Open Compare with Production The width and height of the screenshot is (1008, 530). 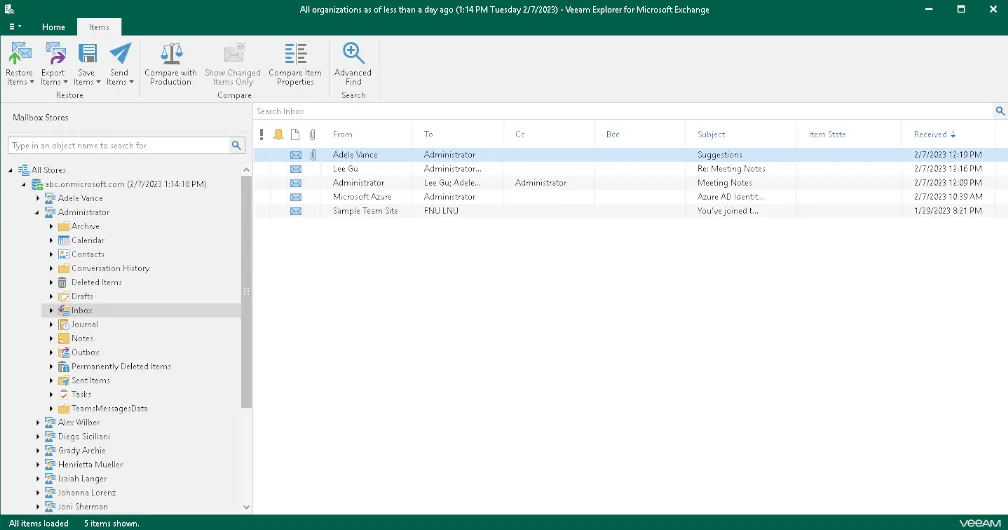pyautogui.click(x=171, y=64)
